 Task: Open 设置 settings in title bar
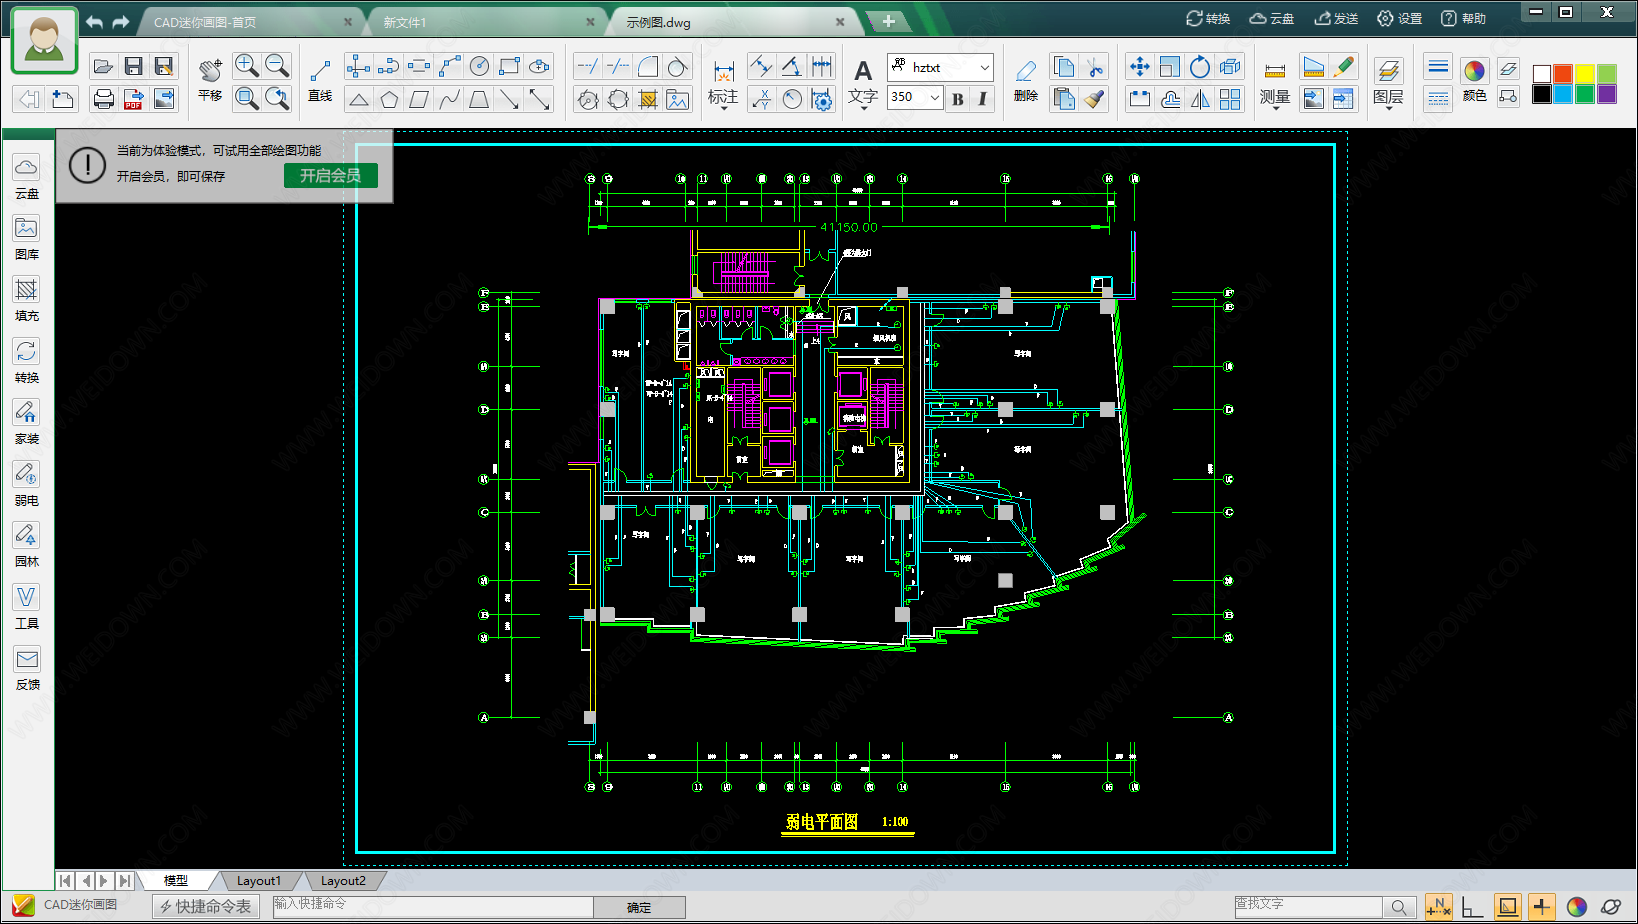coord(1399,18)
